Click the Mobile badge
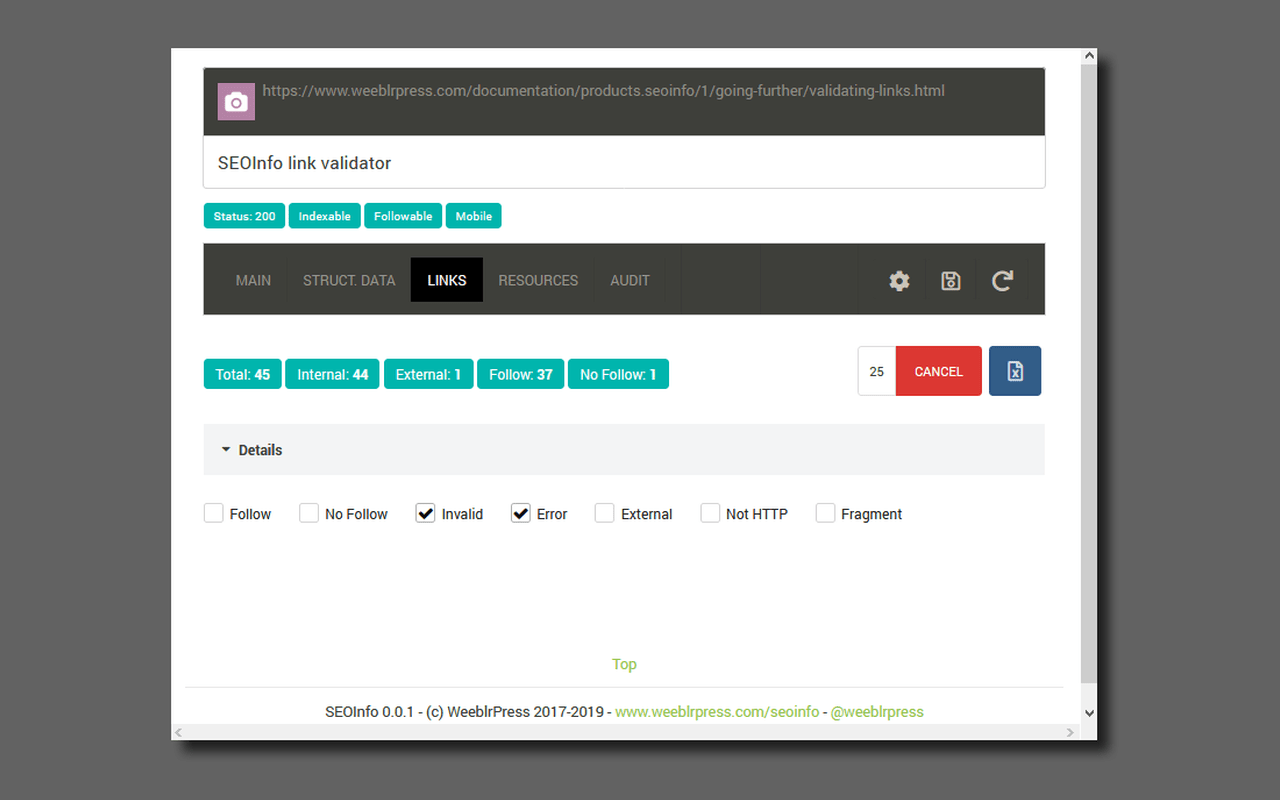This screenshot has width=1280, height=800. [474, 216]
